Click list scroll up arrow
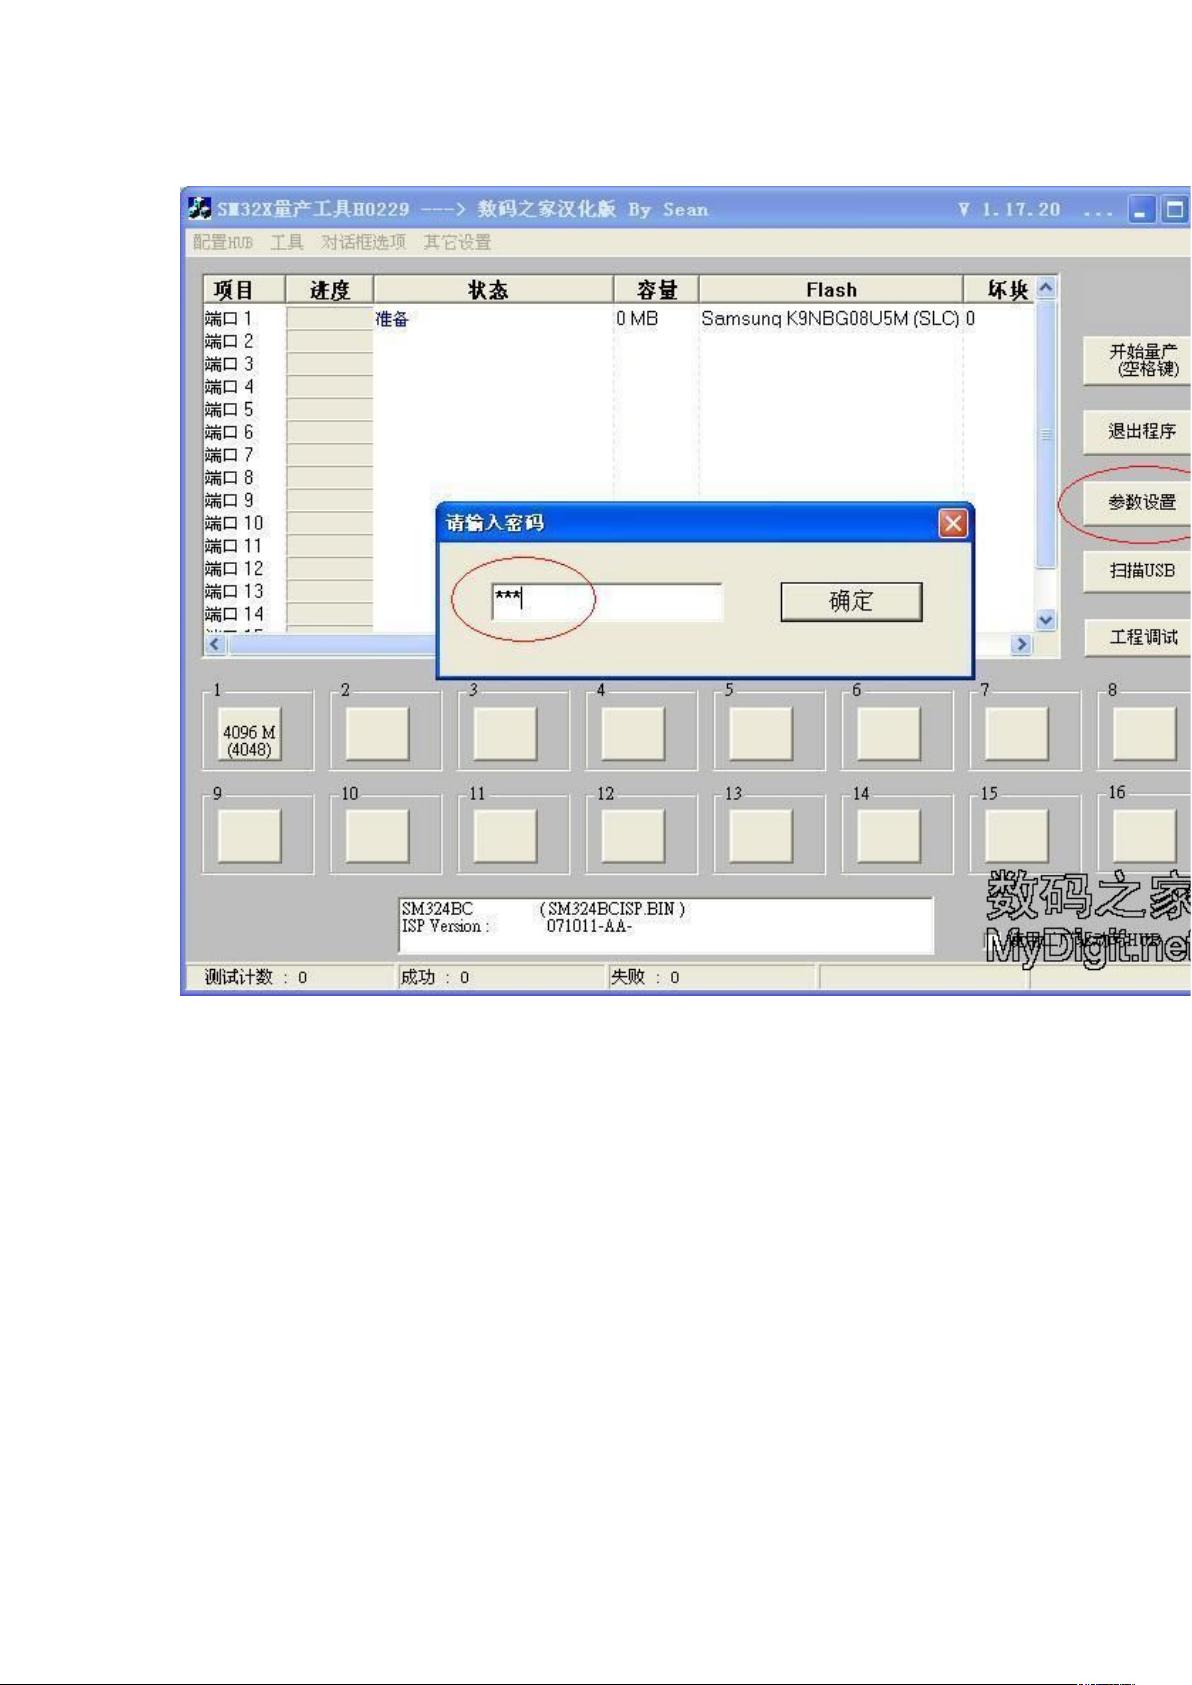Screen dimensions: 1192x1685 coord(1046,288)
